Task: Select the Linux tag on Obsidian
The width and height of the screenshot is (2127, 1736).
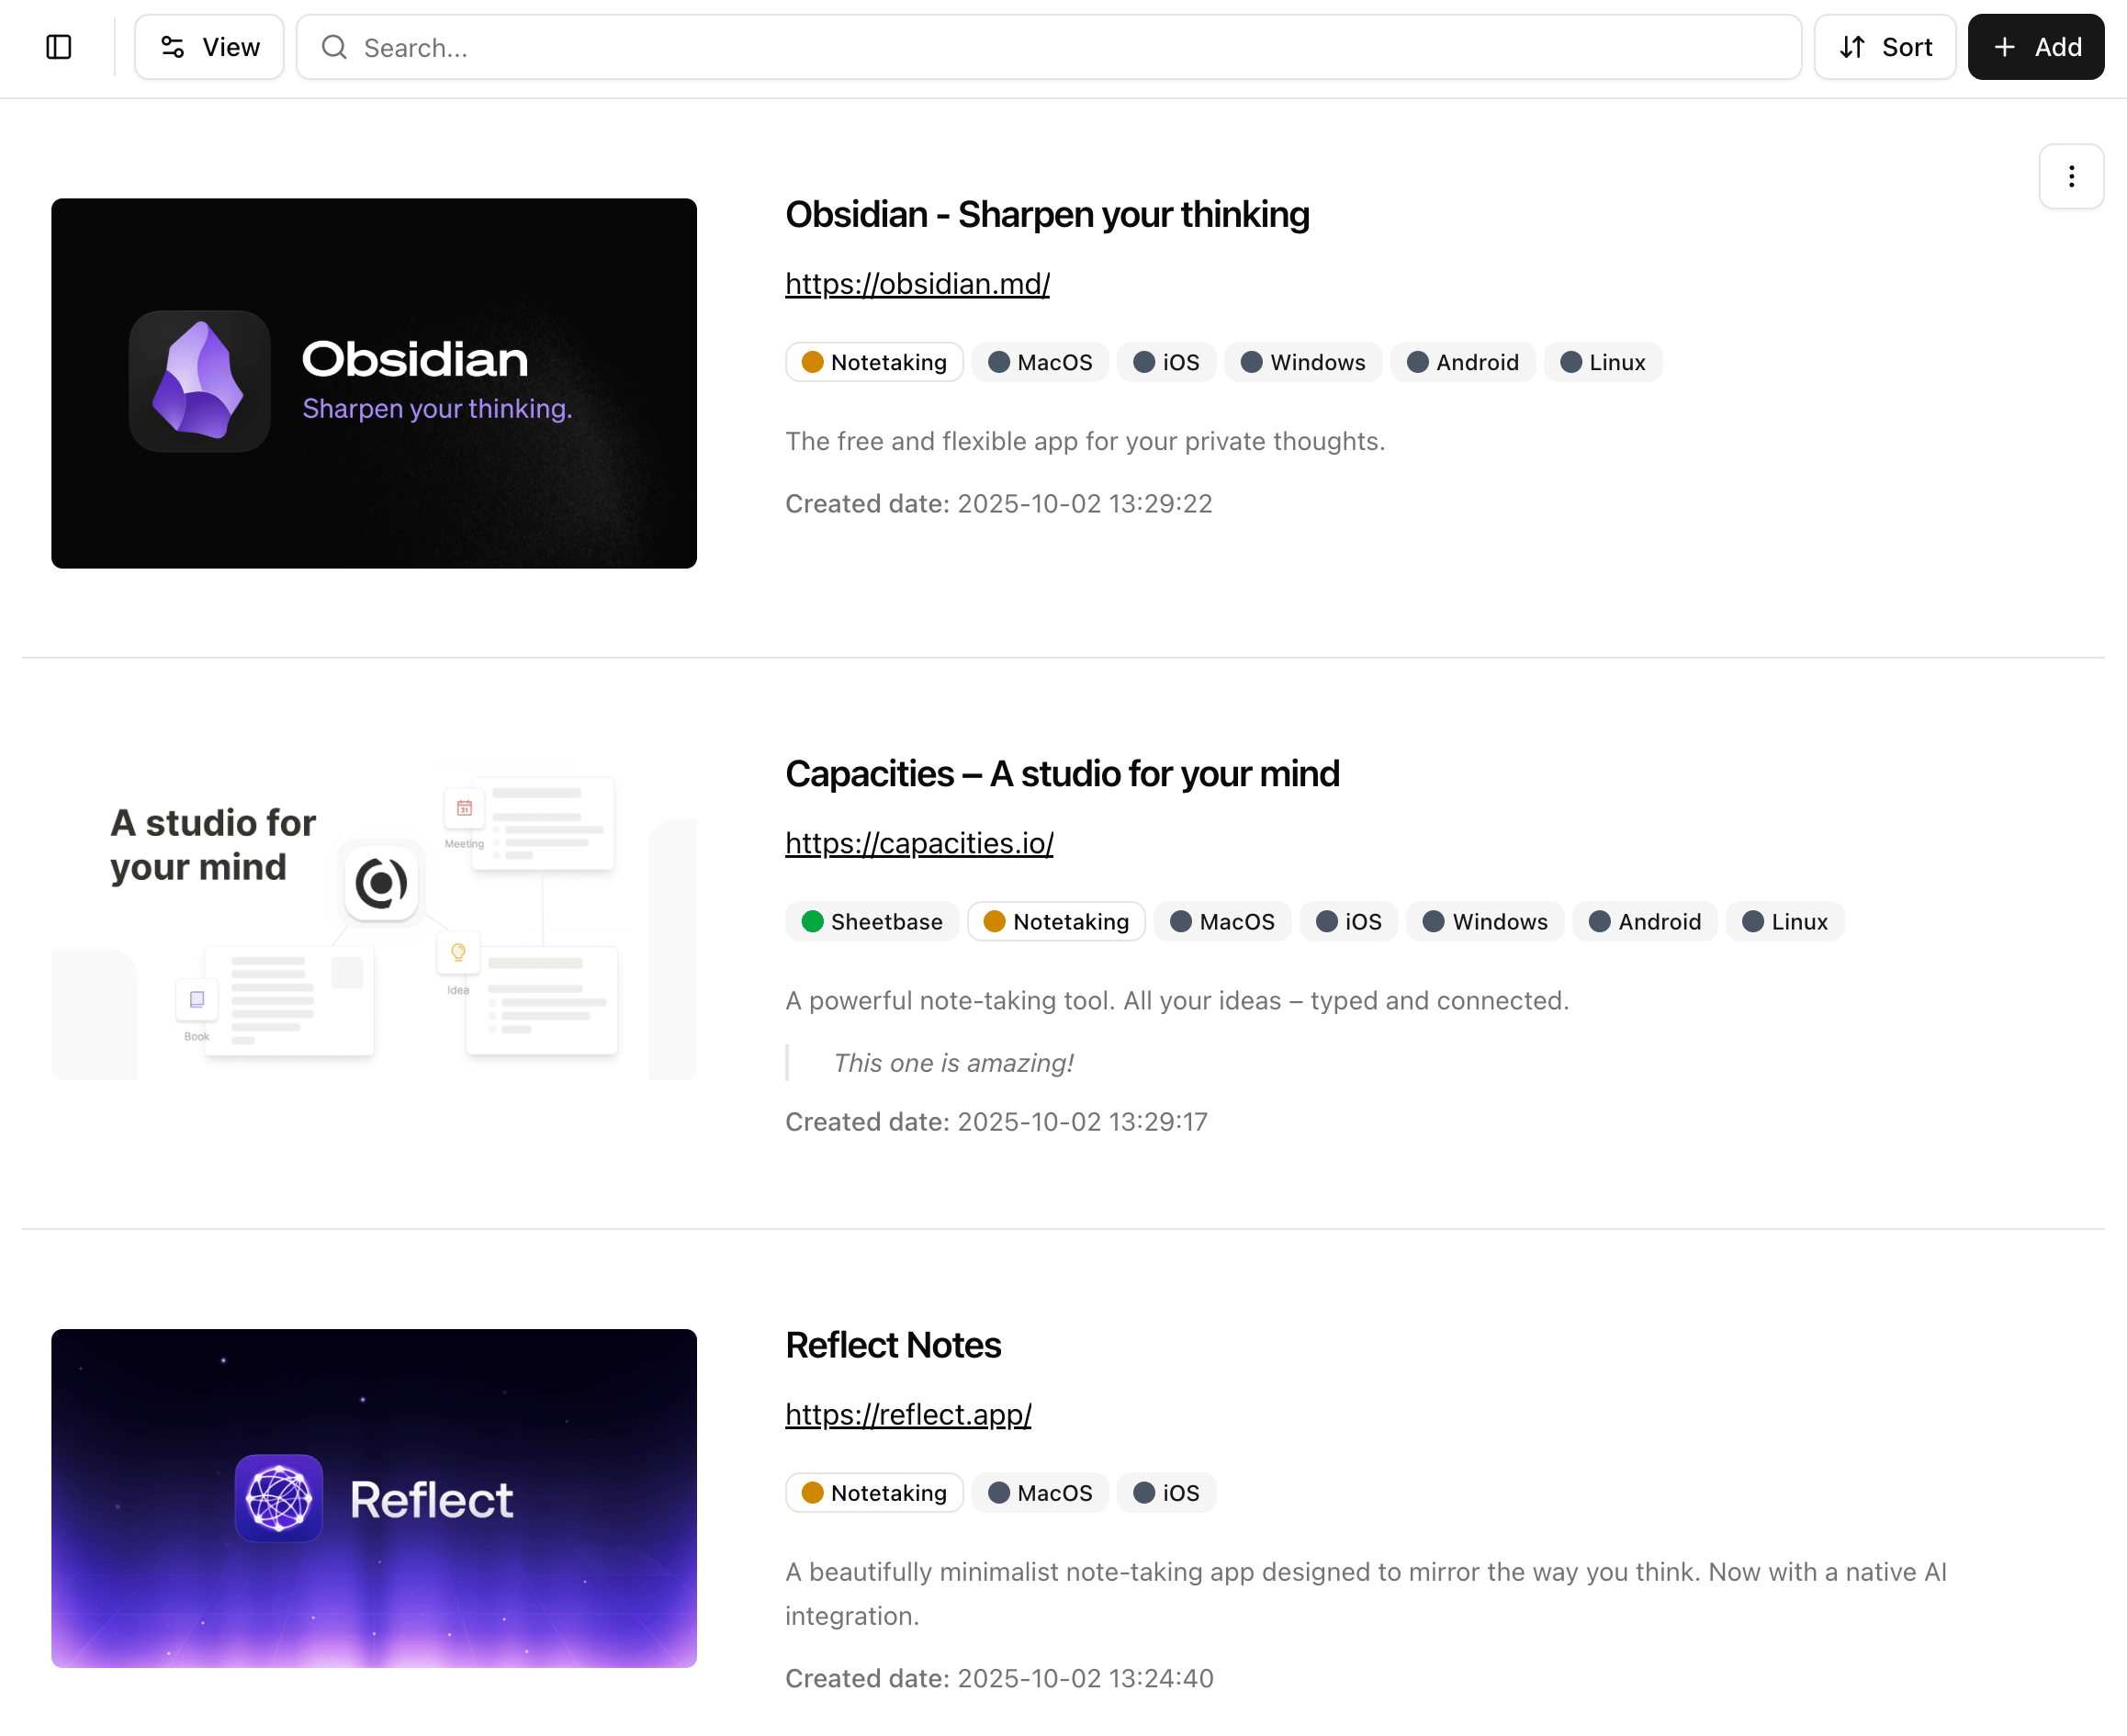Action: click(1603, 362)
